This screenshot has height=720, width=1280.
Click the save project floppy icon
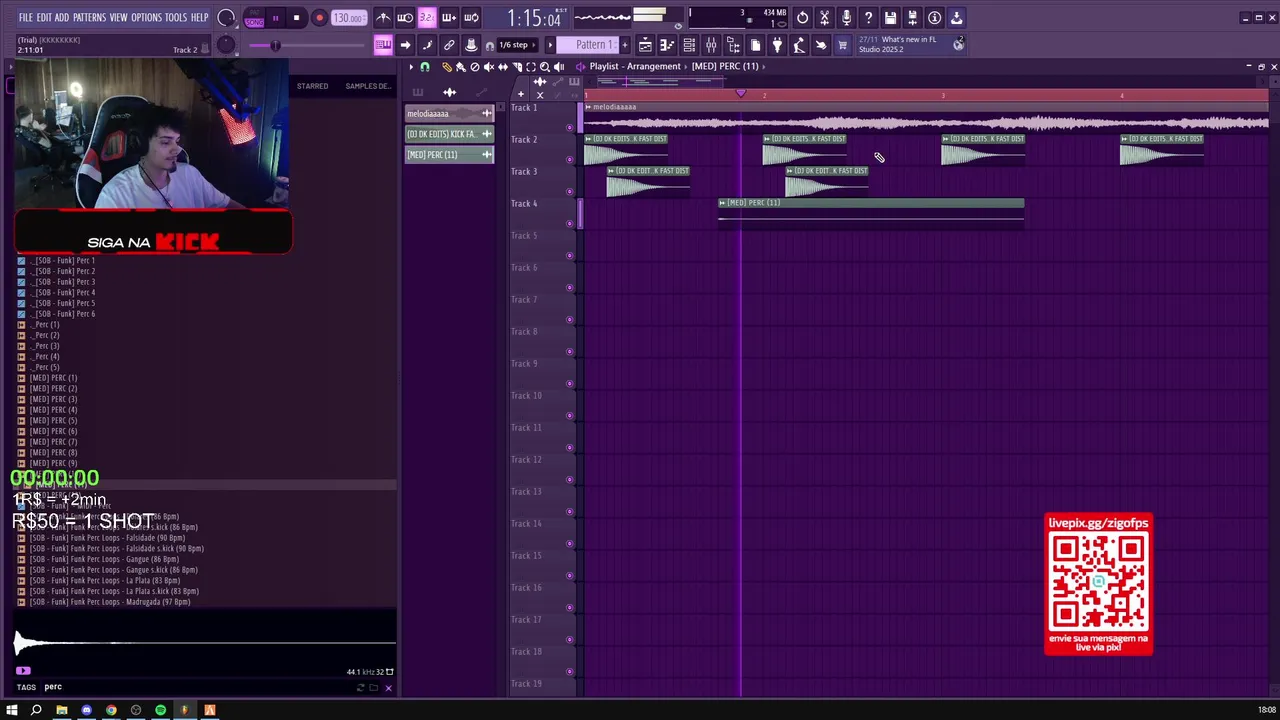click(890, 18)
